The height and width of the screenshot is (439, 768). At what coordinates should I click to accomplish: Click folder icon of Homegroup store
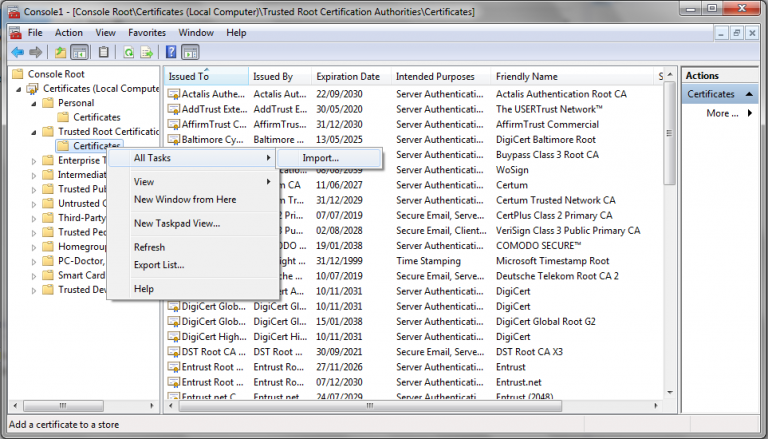[x=48, y=246]
